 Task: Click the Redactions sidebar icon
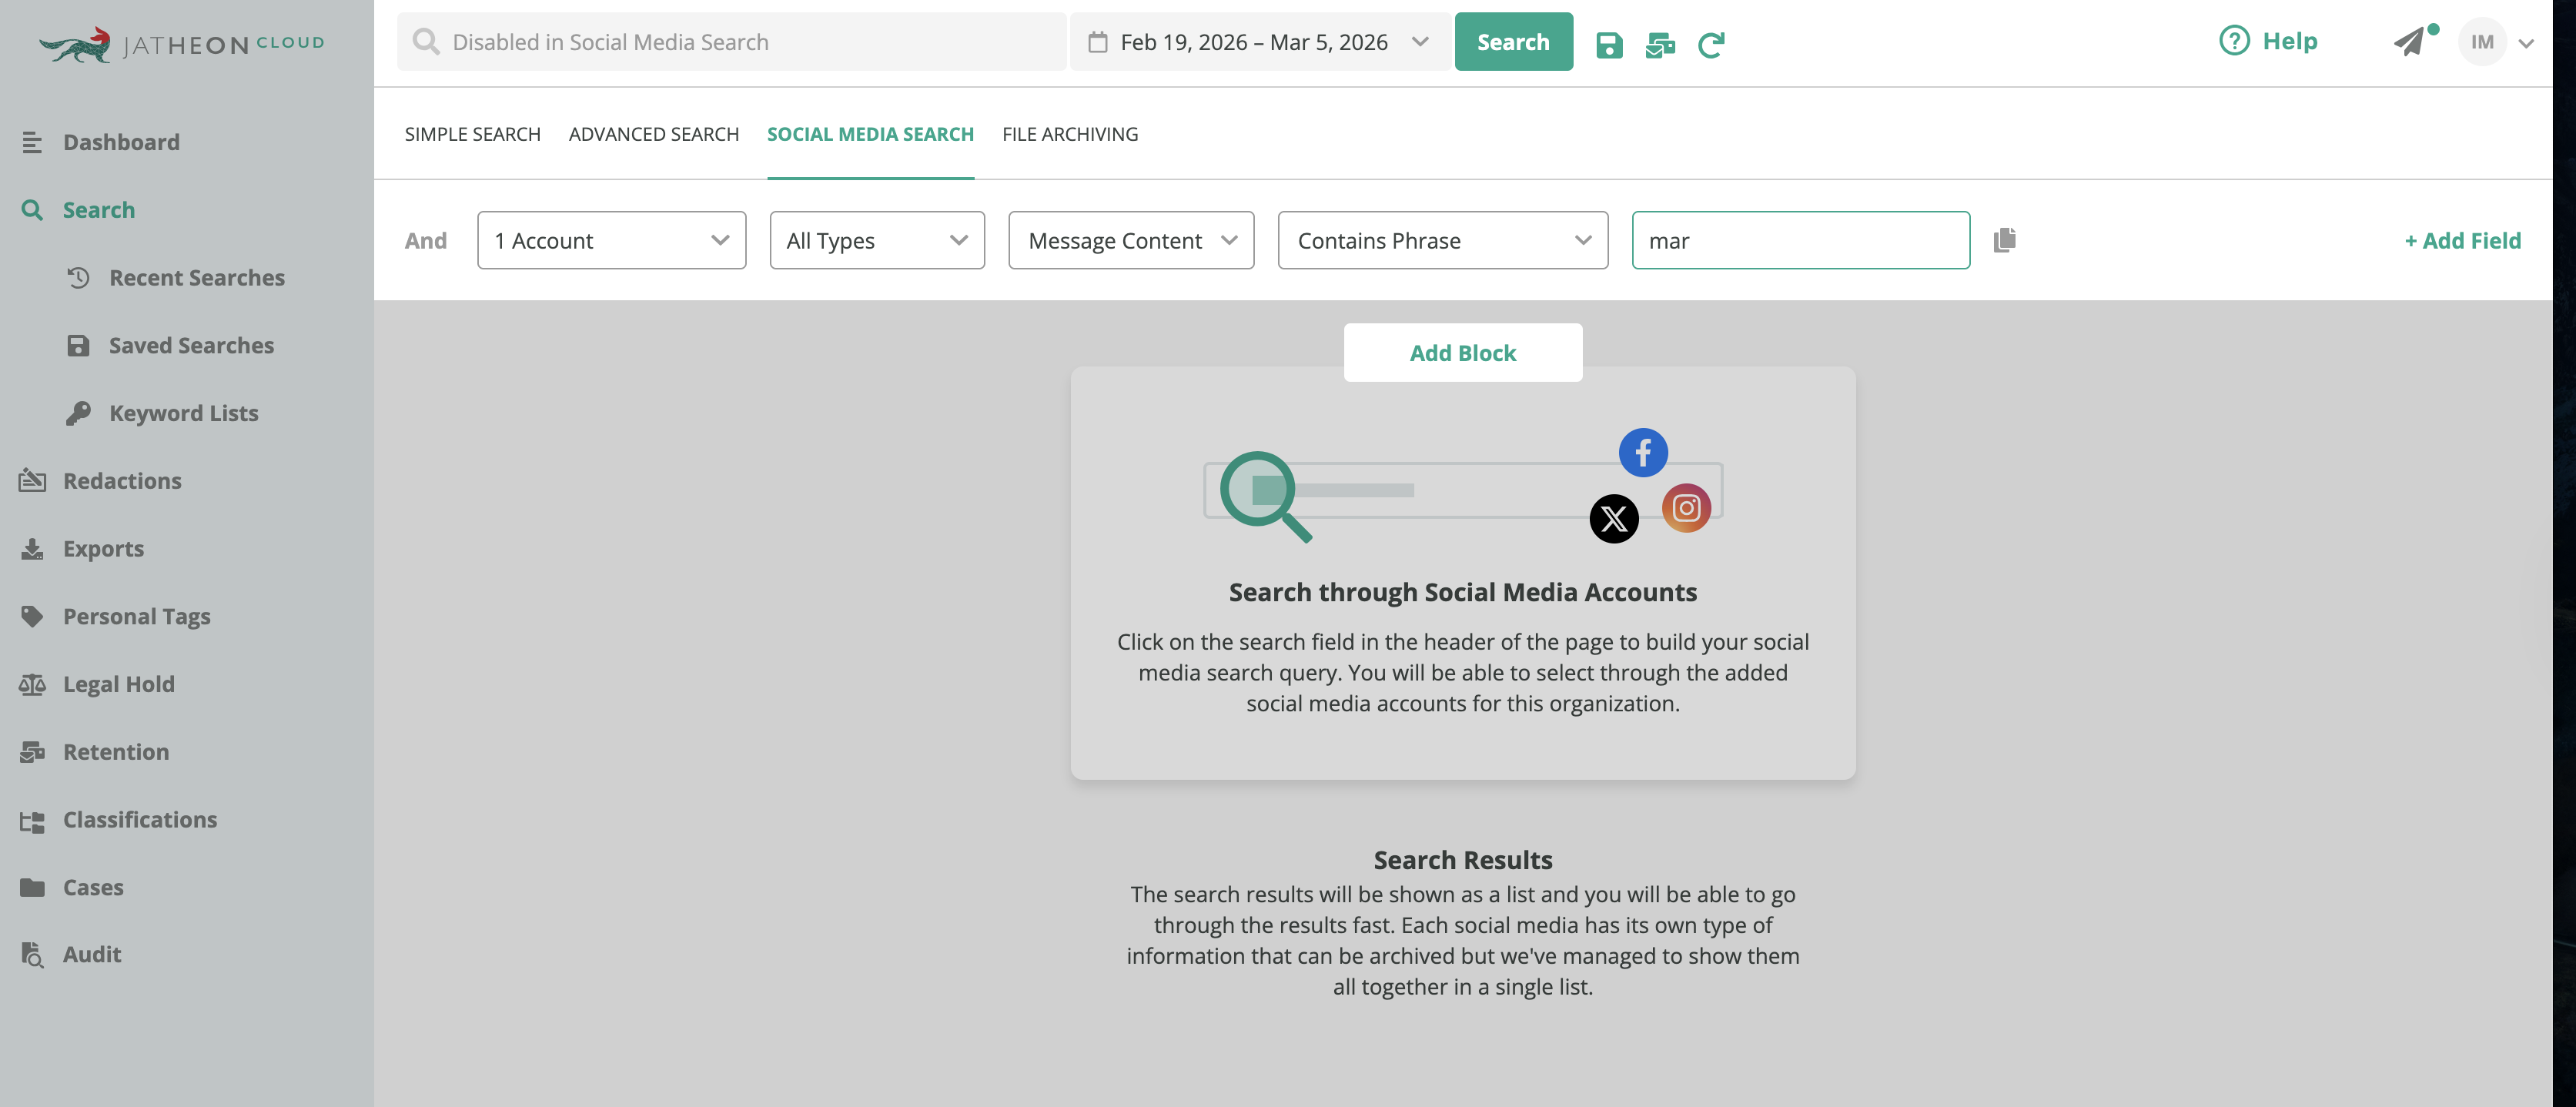(x=32, y=480)
